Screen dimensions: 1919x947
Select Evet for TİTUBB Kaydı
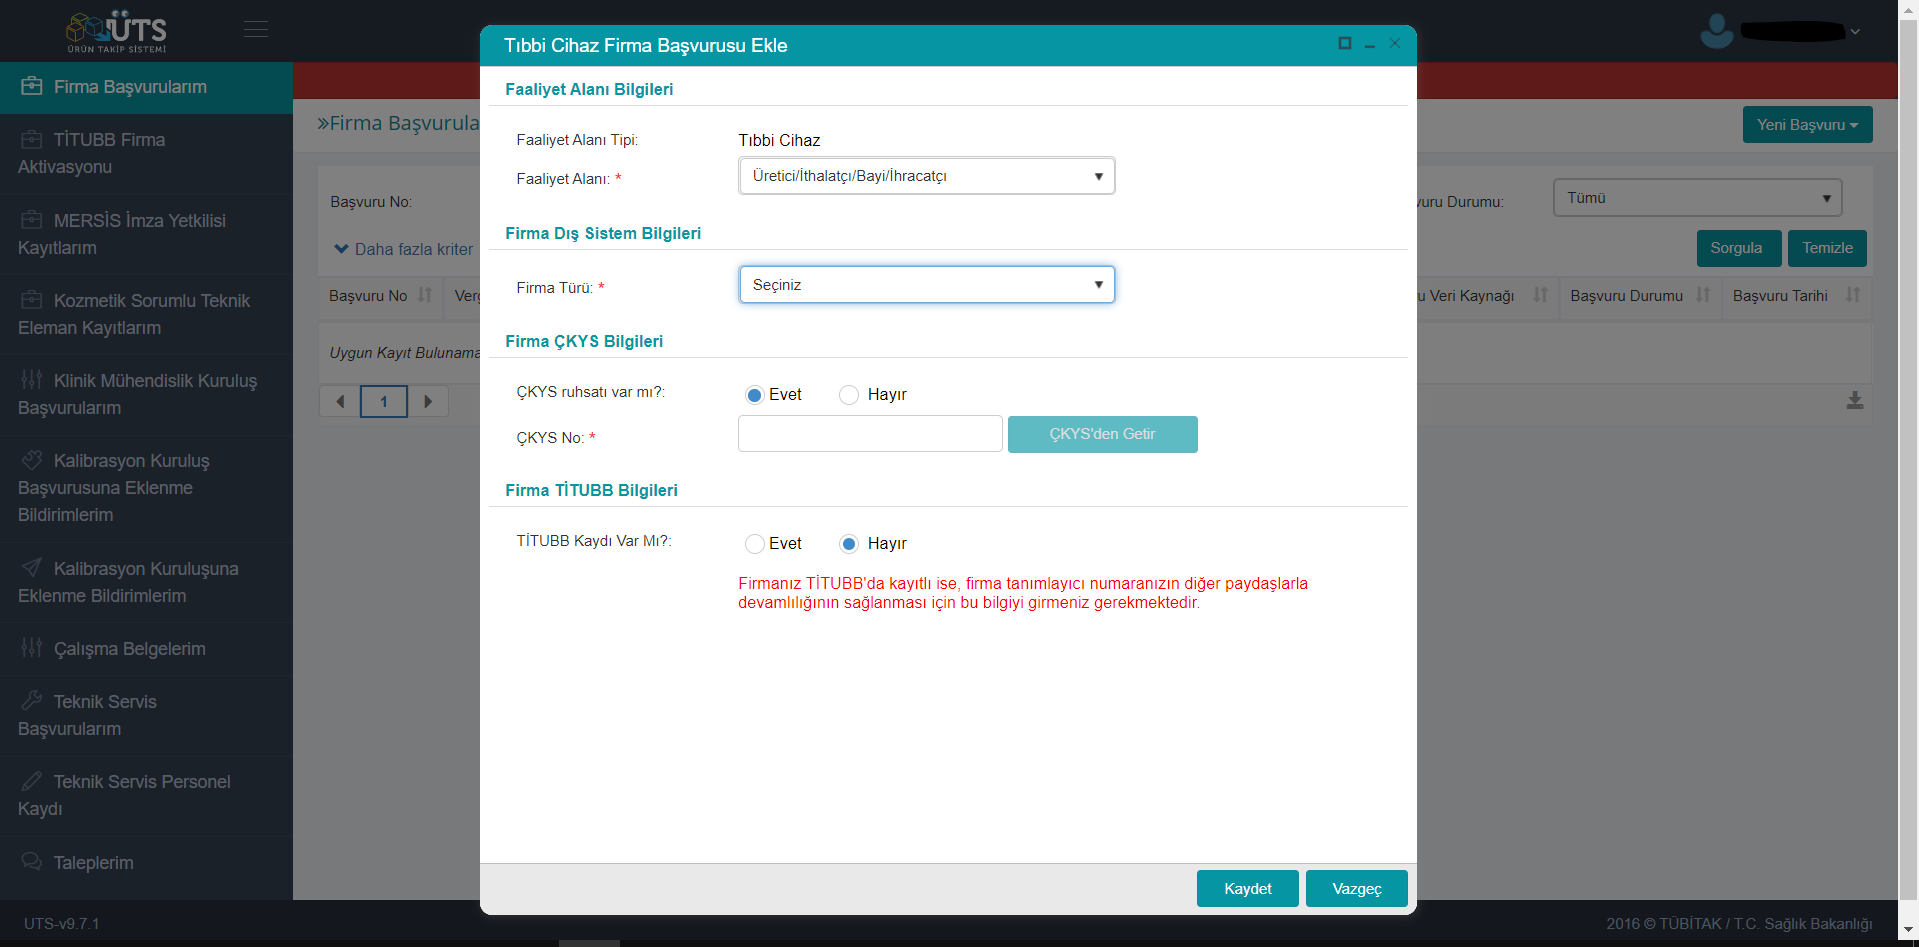(x=755, y=544)
